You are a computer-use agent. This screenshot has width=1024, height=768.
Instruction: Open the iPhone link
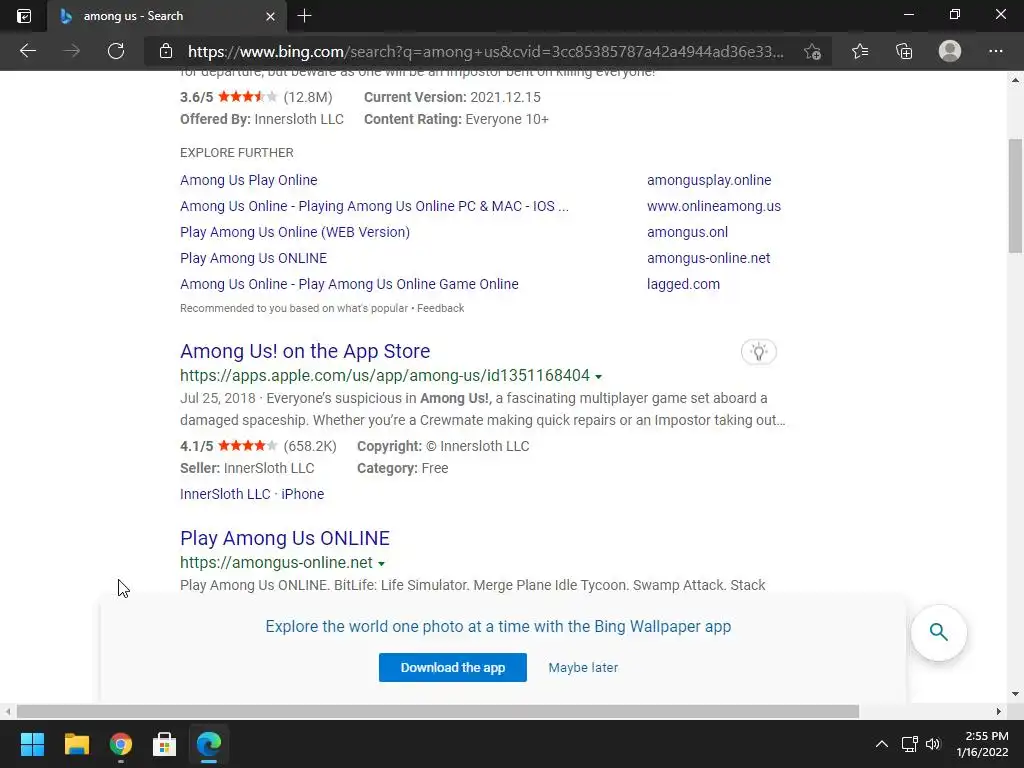[302, 494]
